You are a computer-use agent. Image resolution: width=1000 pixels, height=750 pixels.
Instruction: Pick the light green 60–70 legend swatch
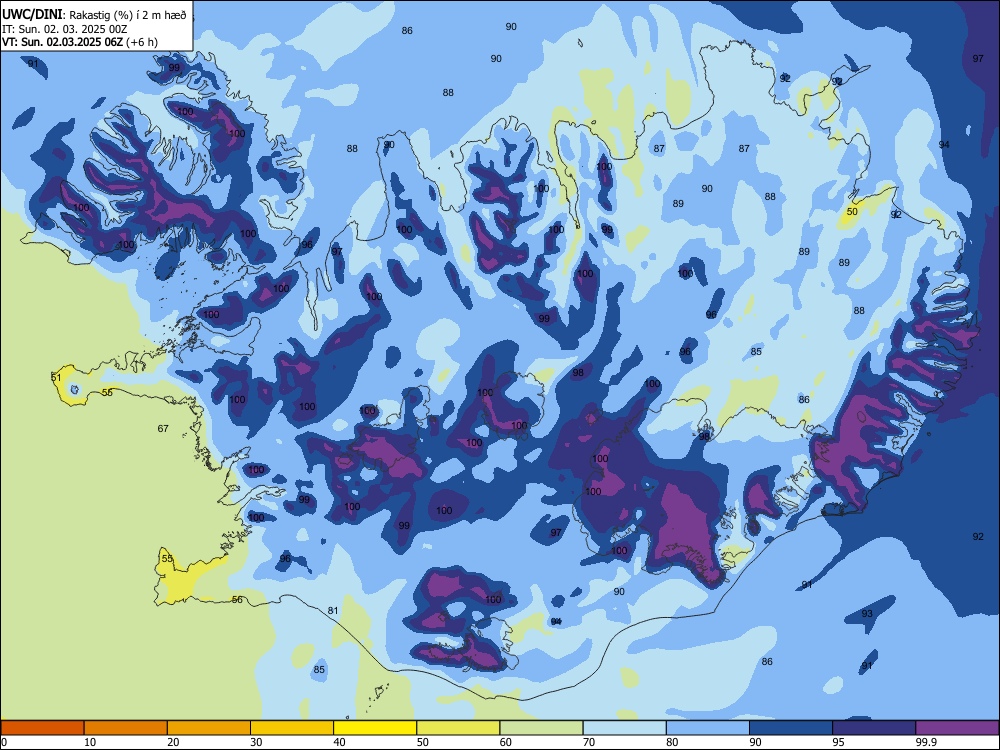[541, 728]
